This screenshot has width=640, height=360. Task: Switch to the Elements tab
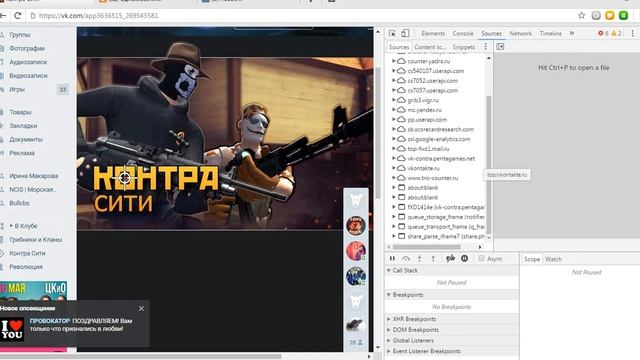coord(433,33)
